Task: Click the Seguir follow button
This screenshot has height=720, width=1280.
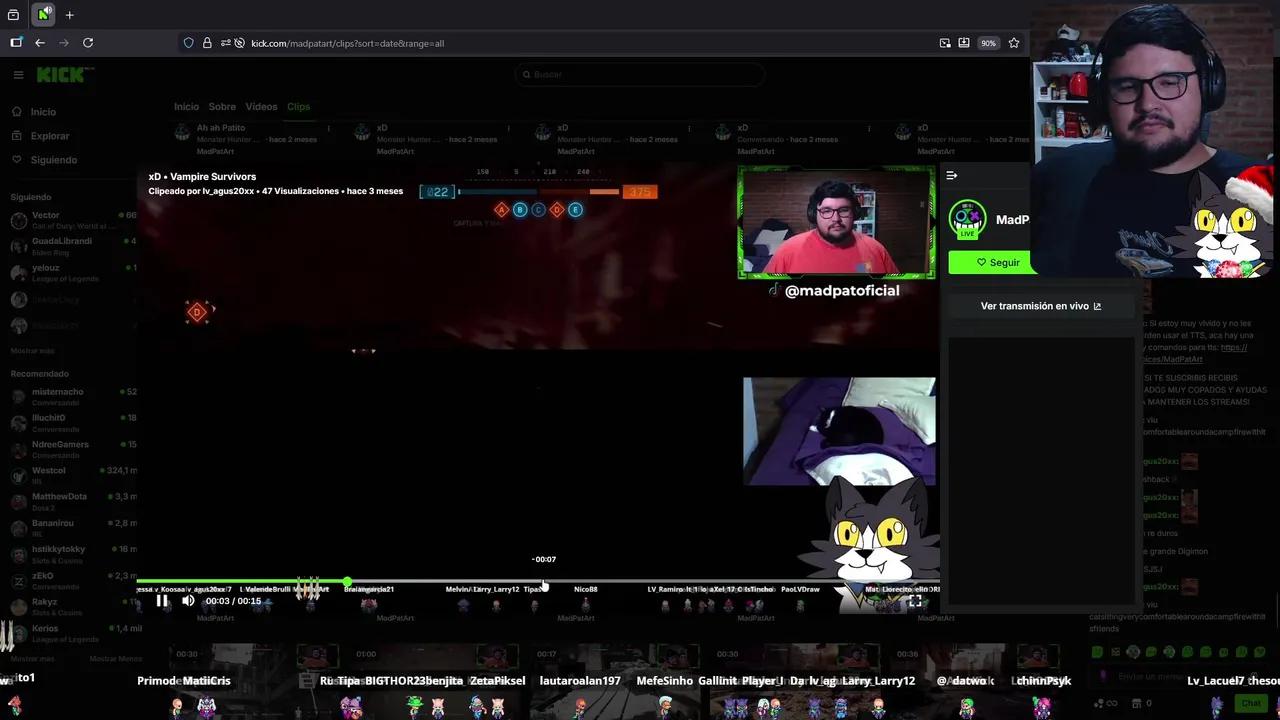Action: pos(998,262)
